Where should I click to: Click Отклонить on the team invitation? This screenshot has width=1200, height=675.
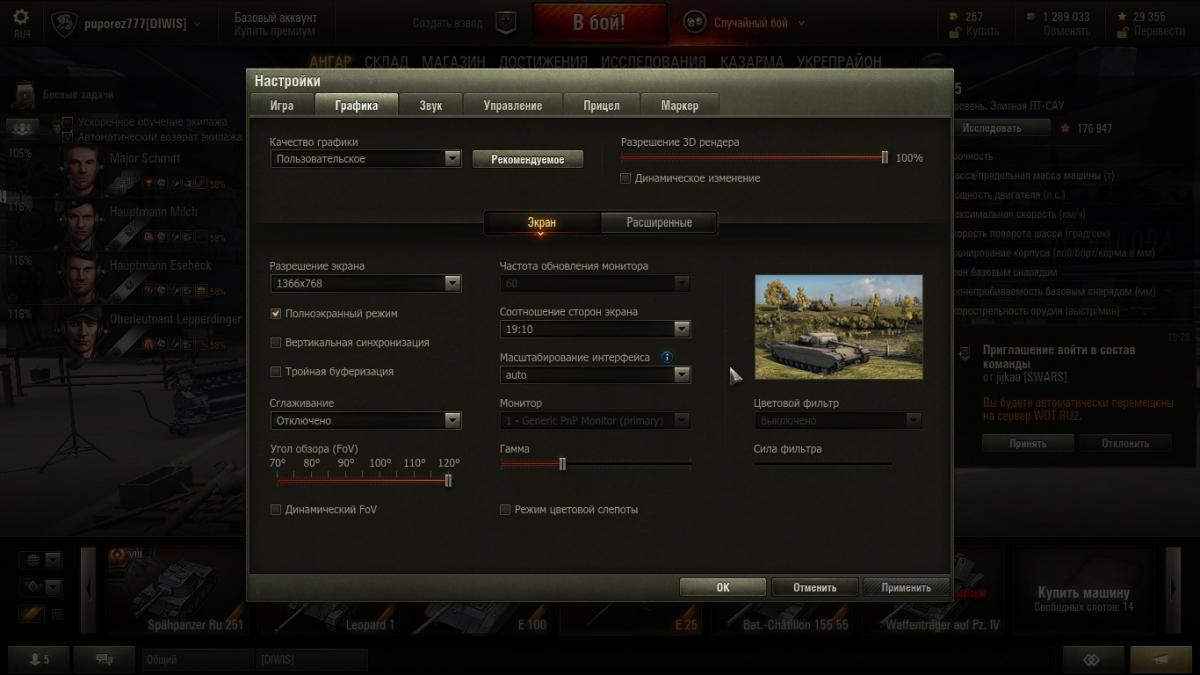[x=1125, y=443]
